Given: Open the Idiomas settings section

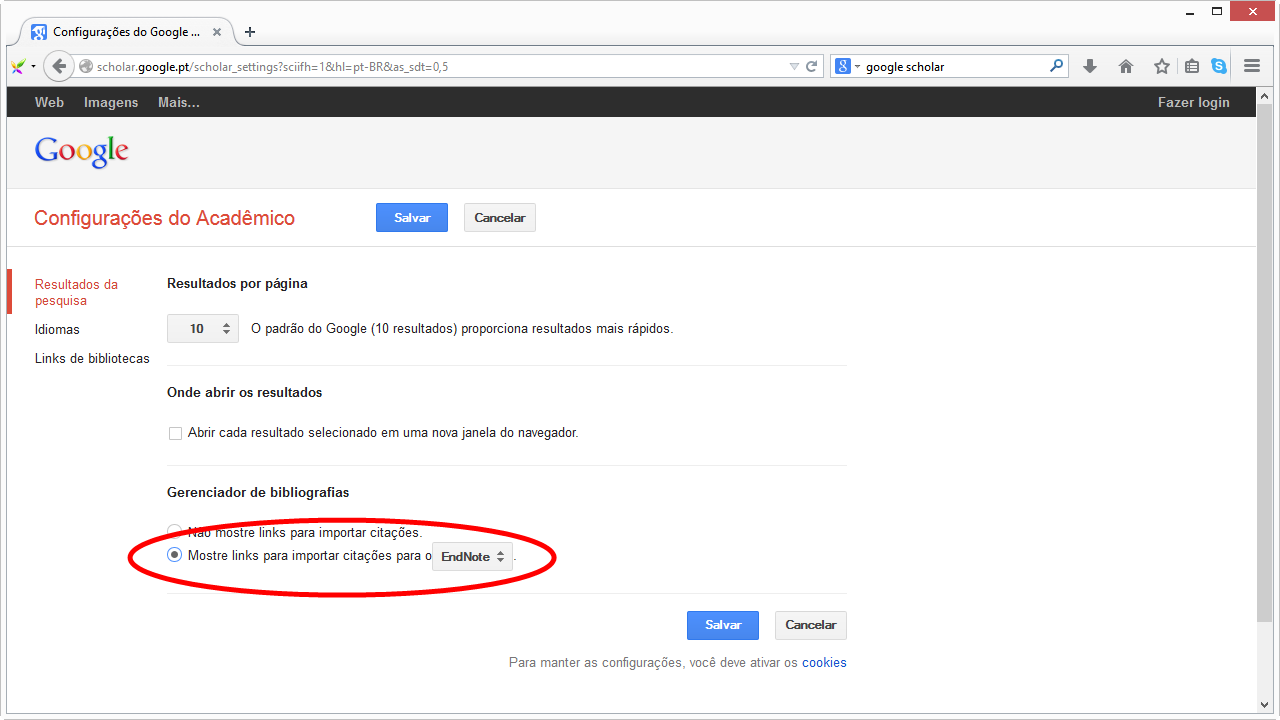Looking at the screenshot, I should tap(57, 329).
